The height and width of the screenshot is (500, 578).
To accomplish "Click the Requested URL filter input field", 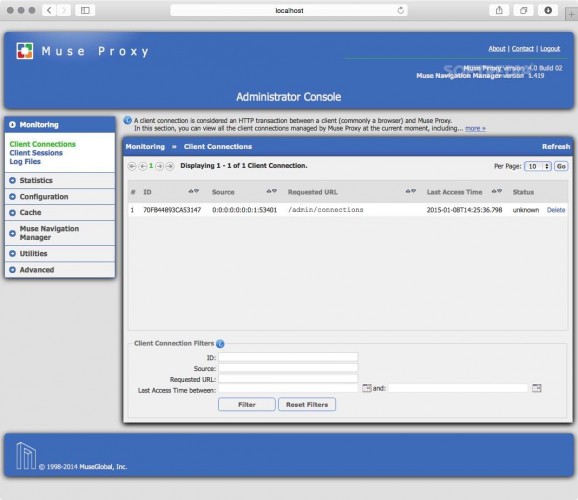I will click(x=288, y=379).
